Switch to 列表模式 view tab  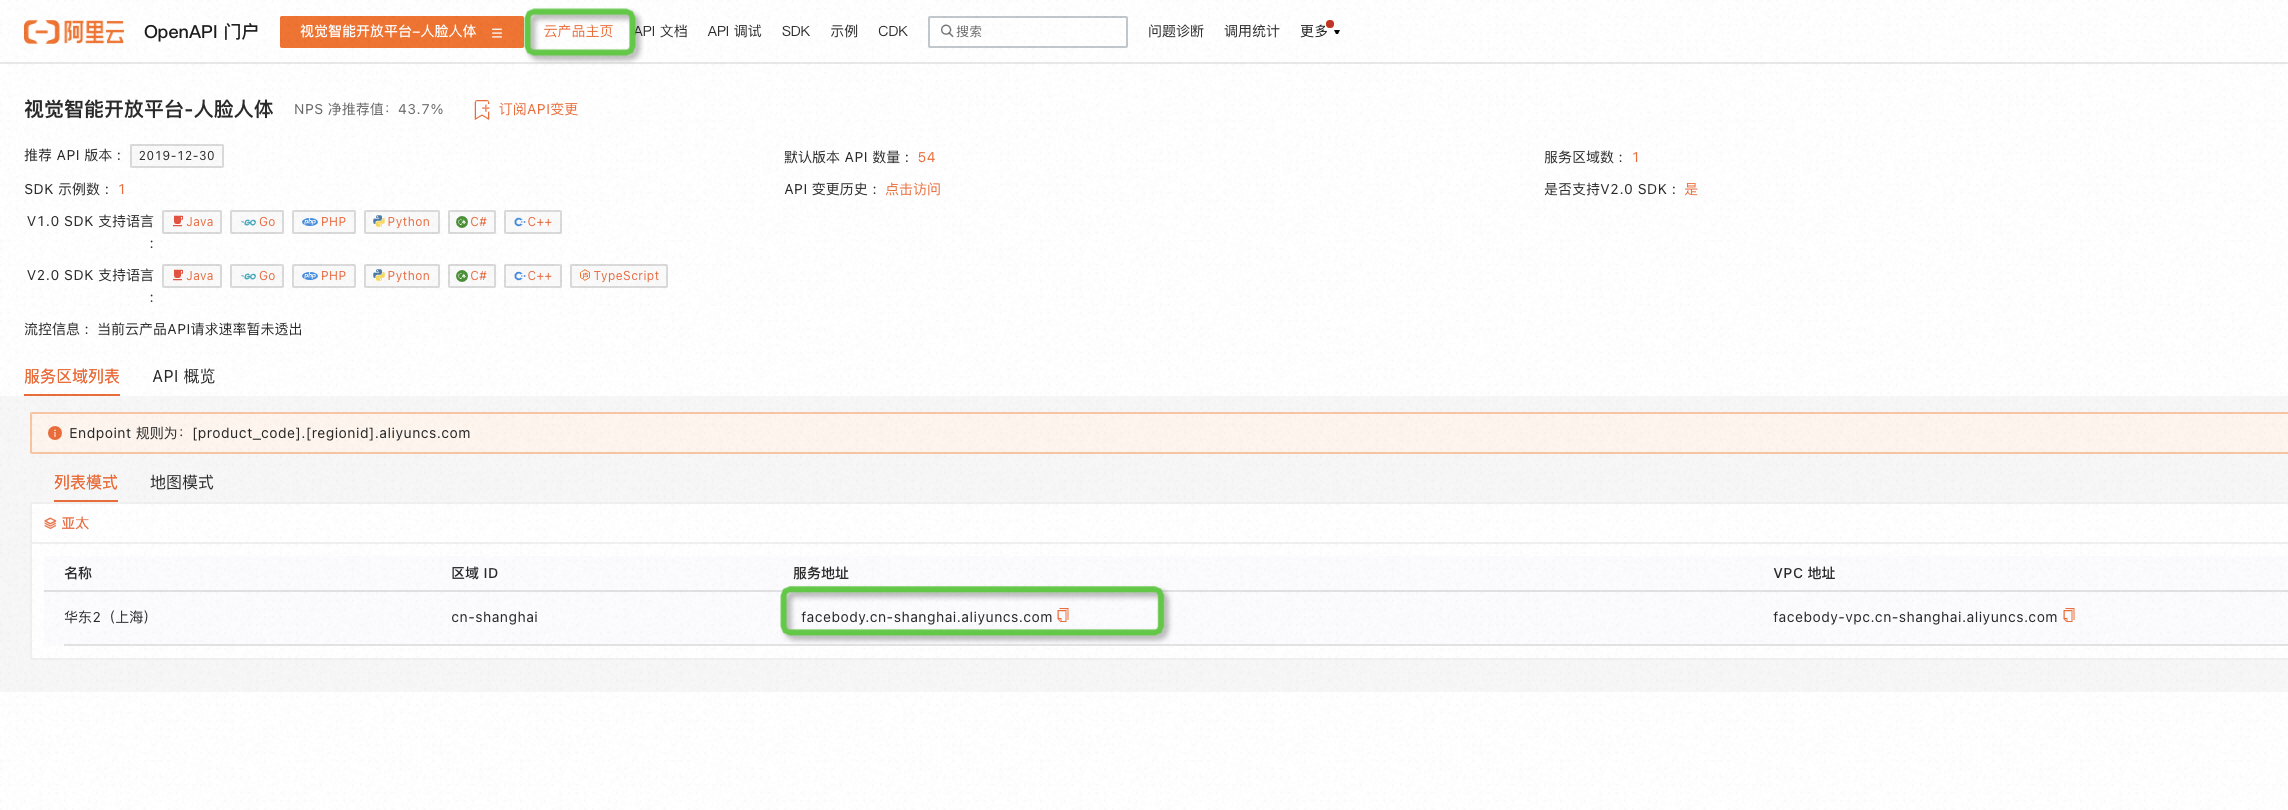[86, 482]
